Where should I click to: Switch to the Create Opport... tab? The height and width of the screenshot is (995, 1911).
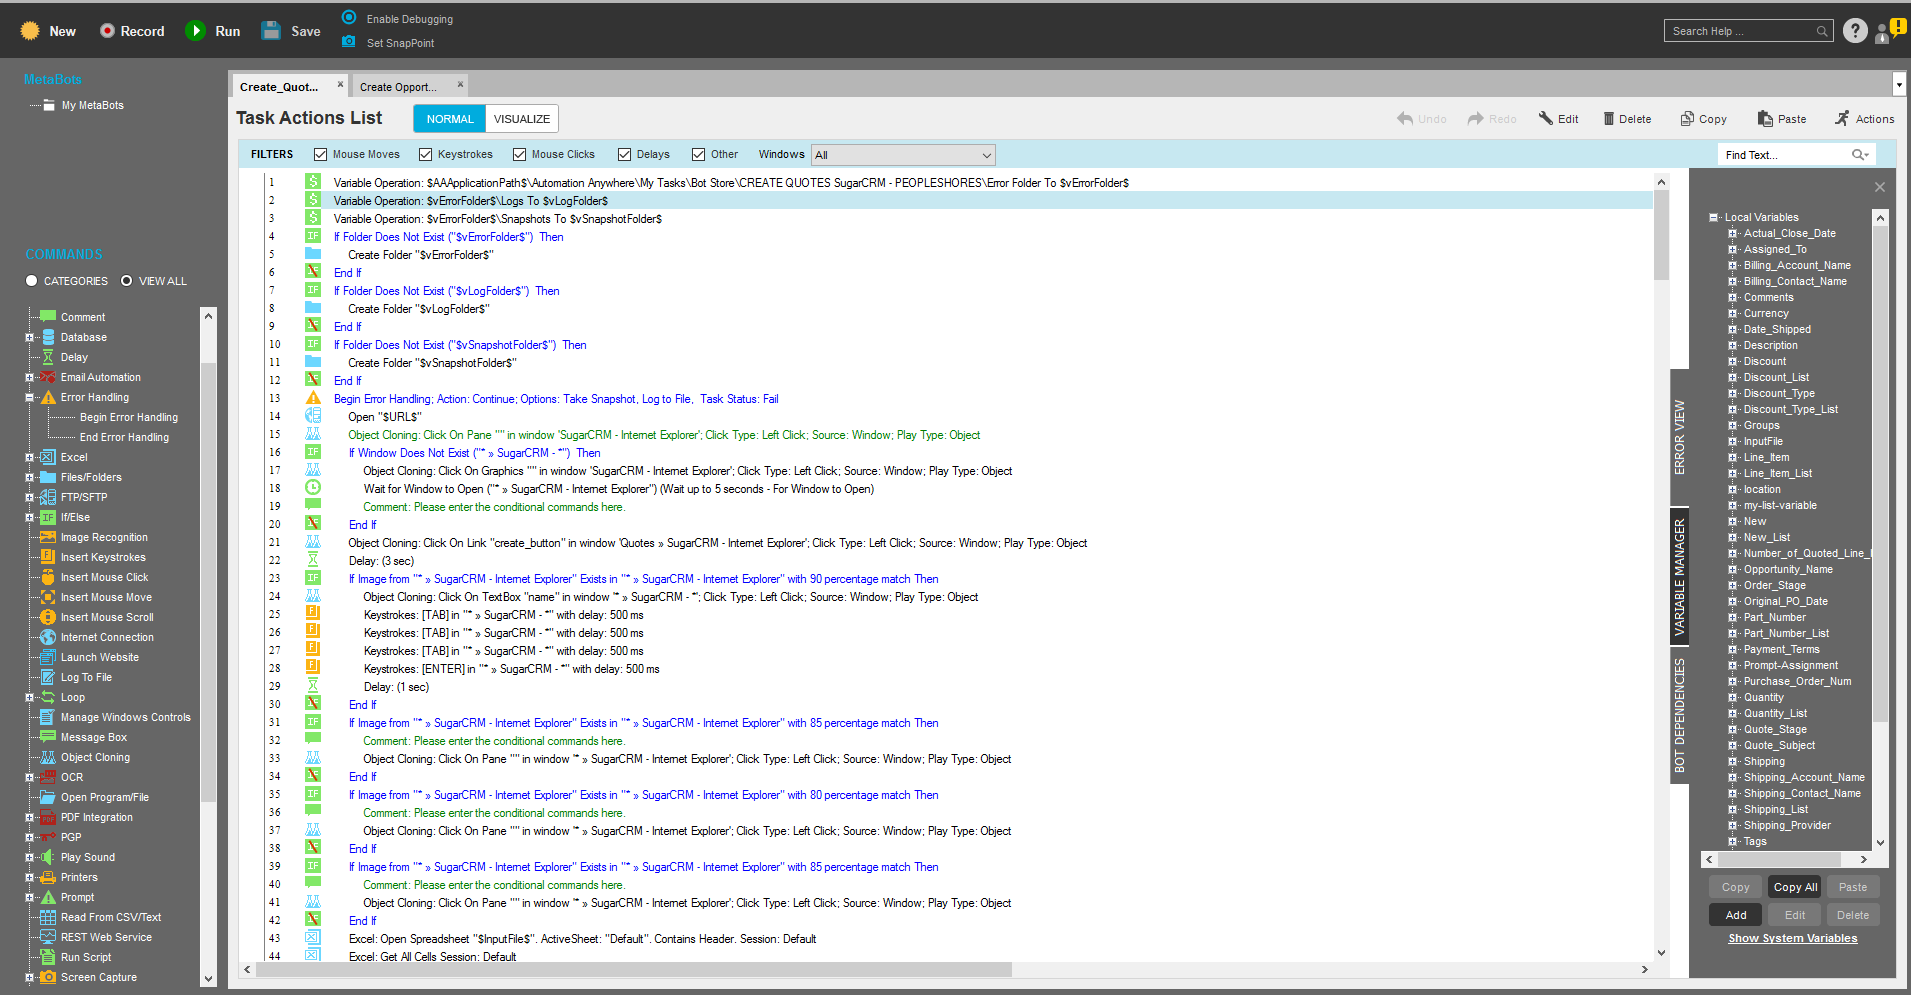398,87
